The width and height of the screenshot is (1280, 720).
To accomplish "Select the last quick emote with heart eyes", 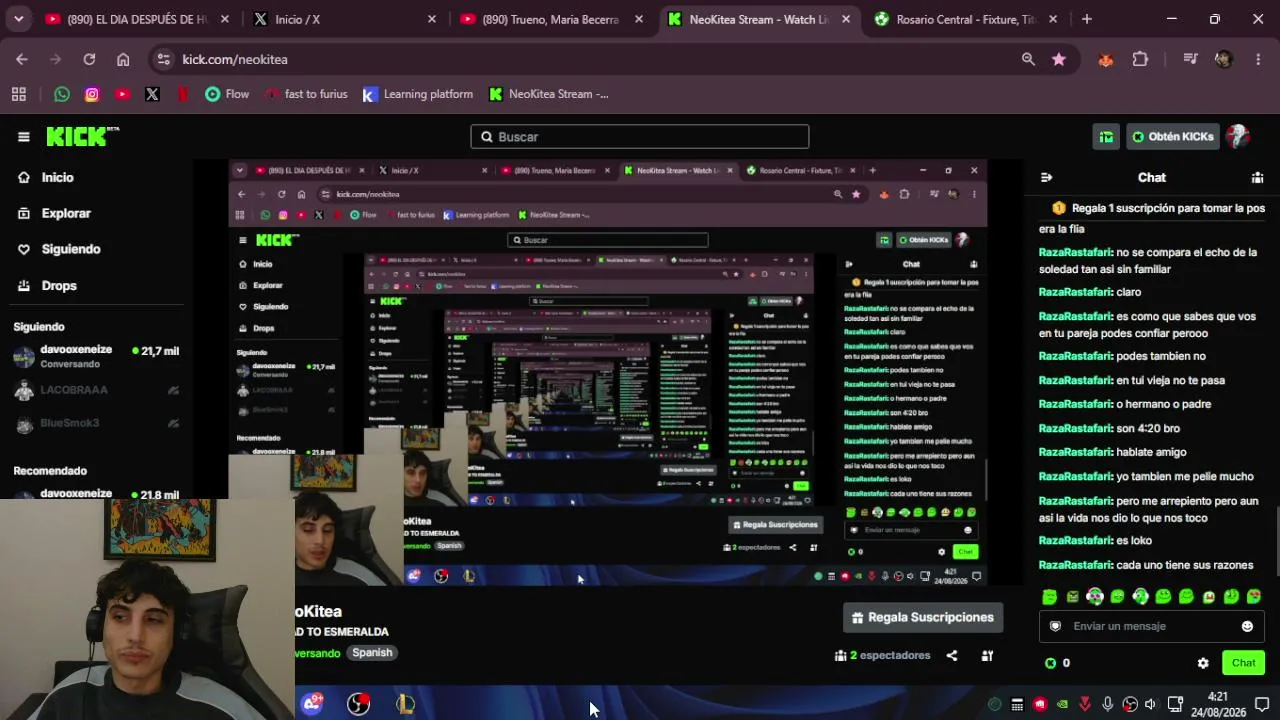I will click(x=1254, y=597).
